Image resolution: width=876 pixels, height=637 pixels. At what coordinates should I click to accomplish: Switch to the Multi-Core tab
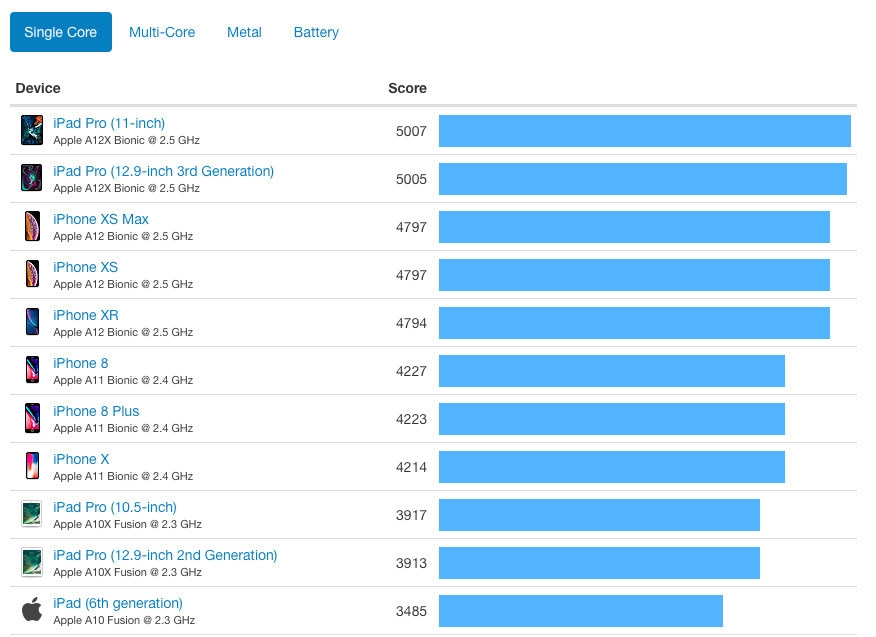click(162, 32)
